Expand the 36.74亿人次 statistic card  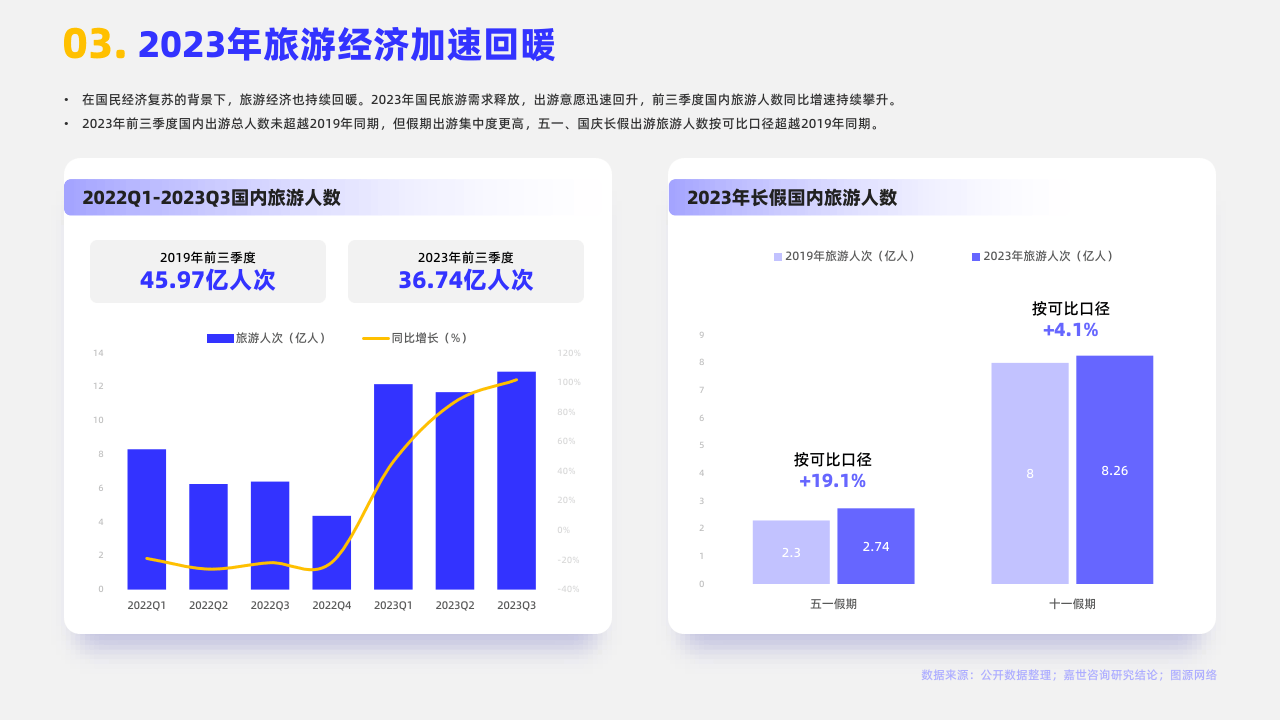(466, 271)
